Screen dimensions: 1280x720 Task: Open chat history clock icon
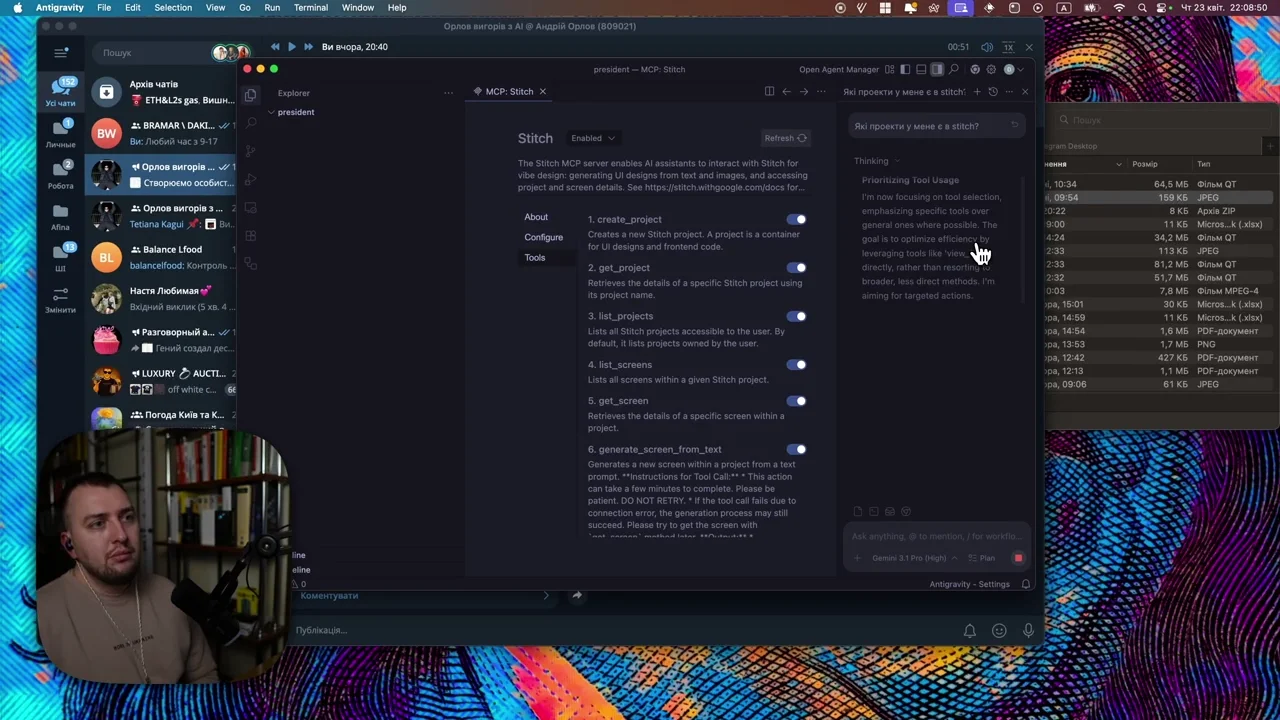pyautogui.click(x=993, y=92)
